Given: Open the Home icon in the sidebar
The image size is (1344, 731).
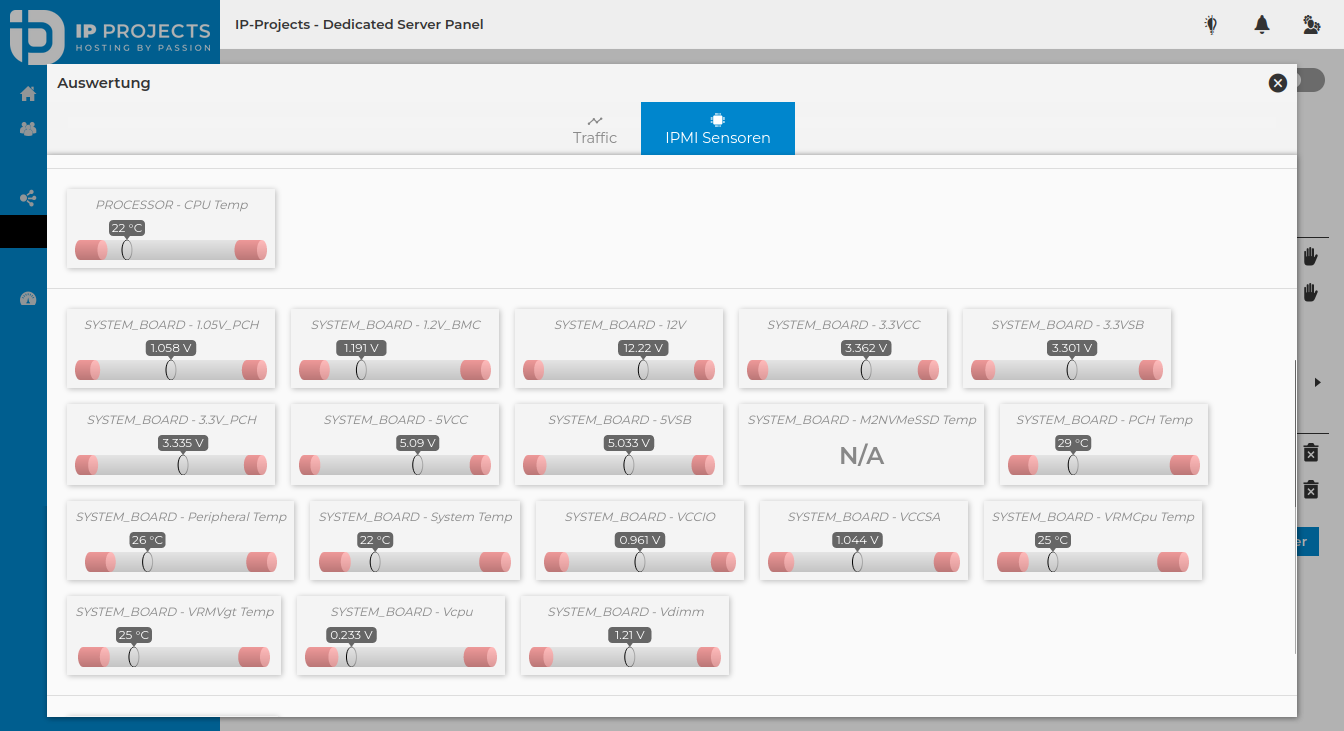Looking at the screenshot, I should pos(27,93).
